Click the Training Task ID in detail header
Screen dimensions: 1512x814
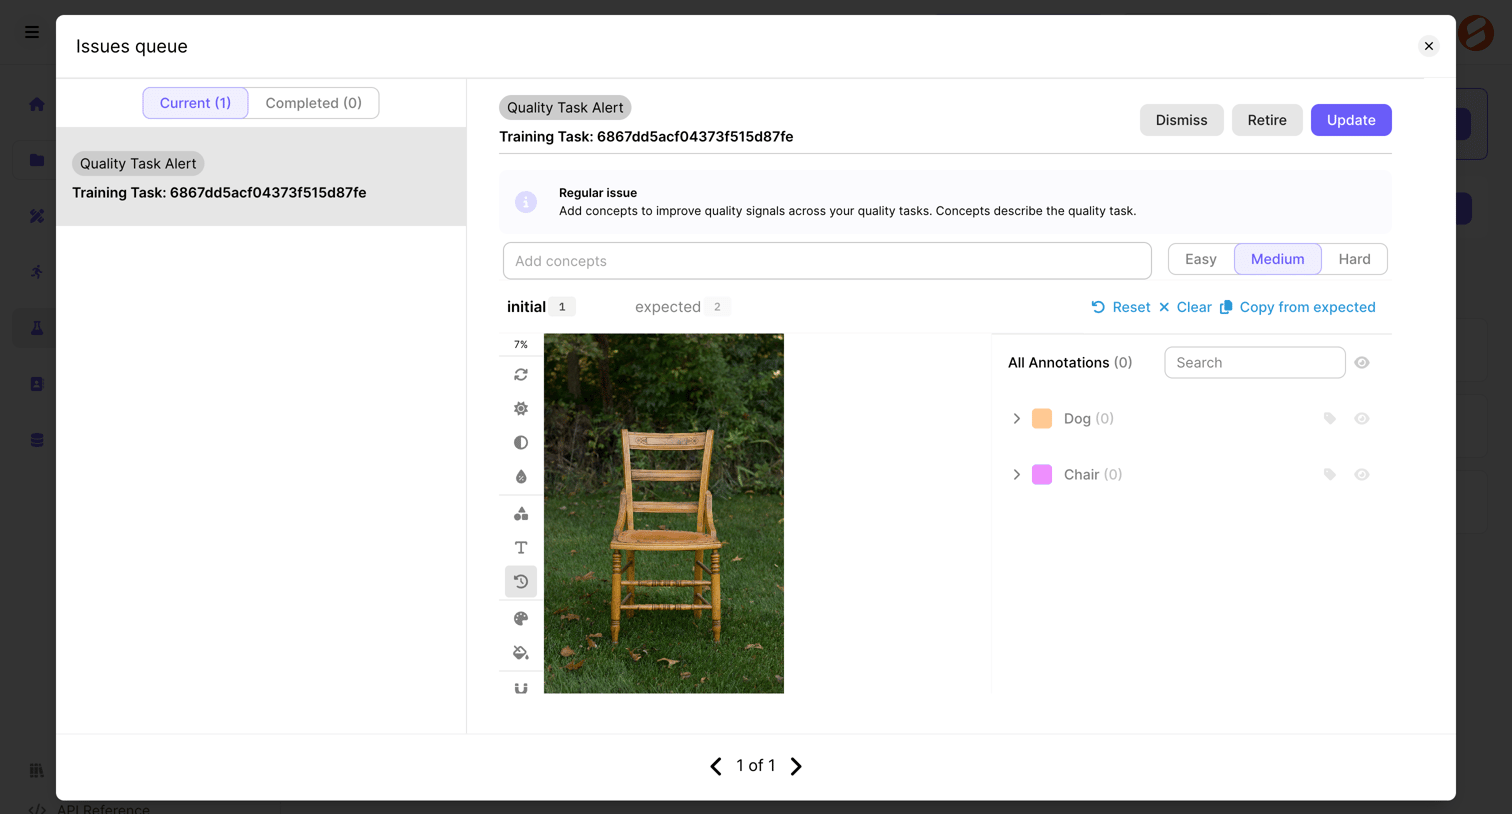(x=646, y=137)
